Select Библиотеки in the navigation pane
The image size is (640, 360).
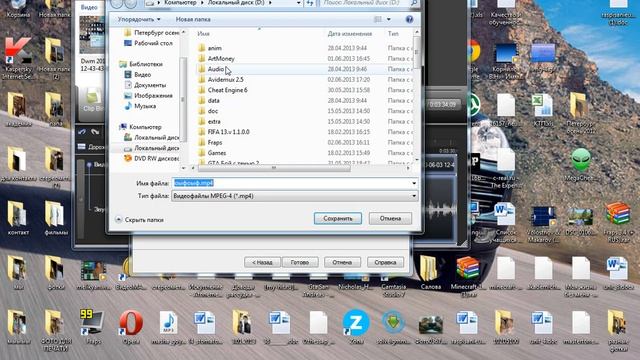point(146,64)
